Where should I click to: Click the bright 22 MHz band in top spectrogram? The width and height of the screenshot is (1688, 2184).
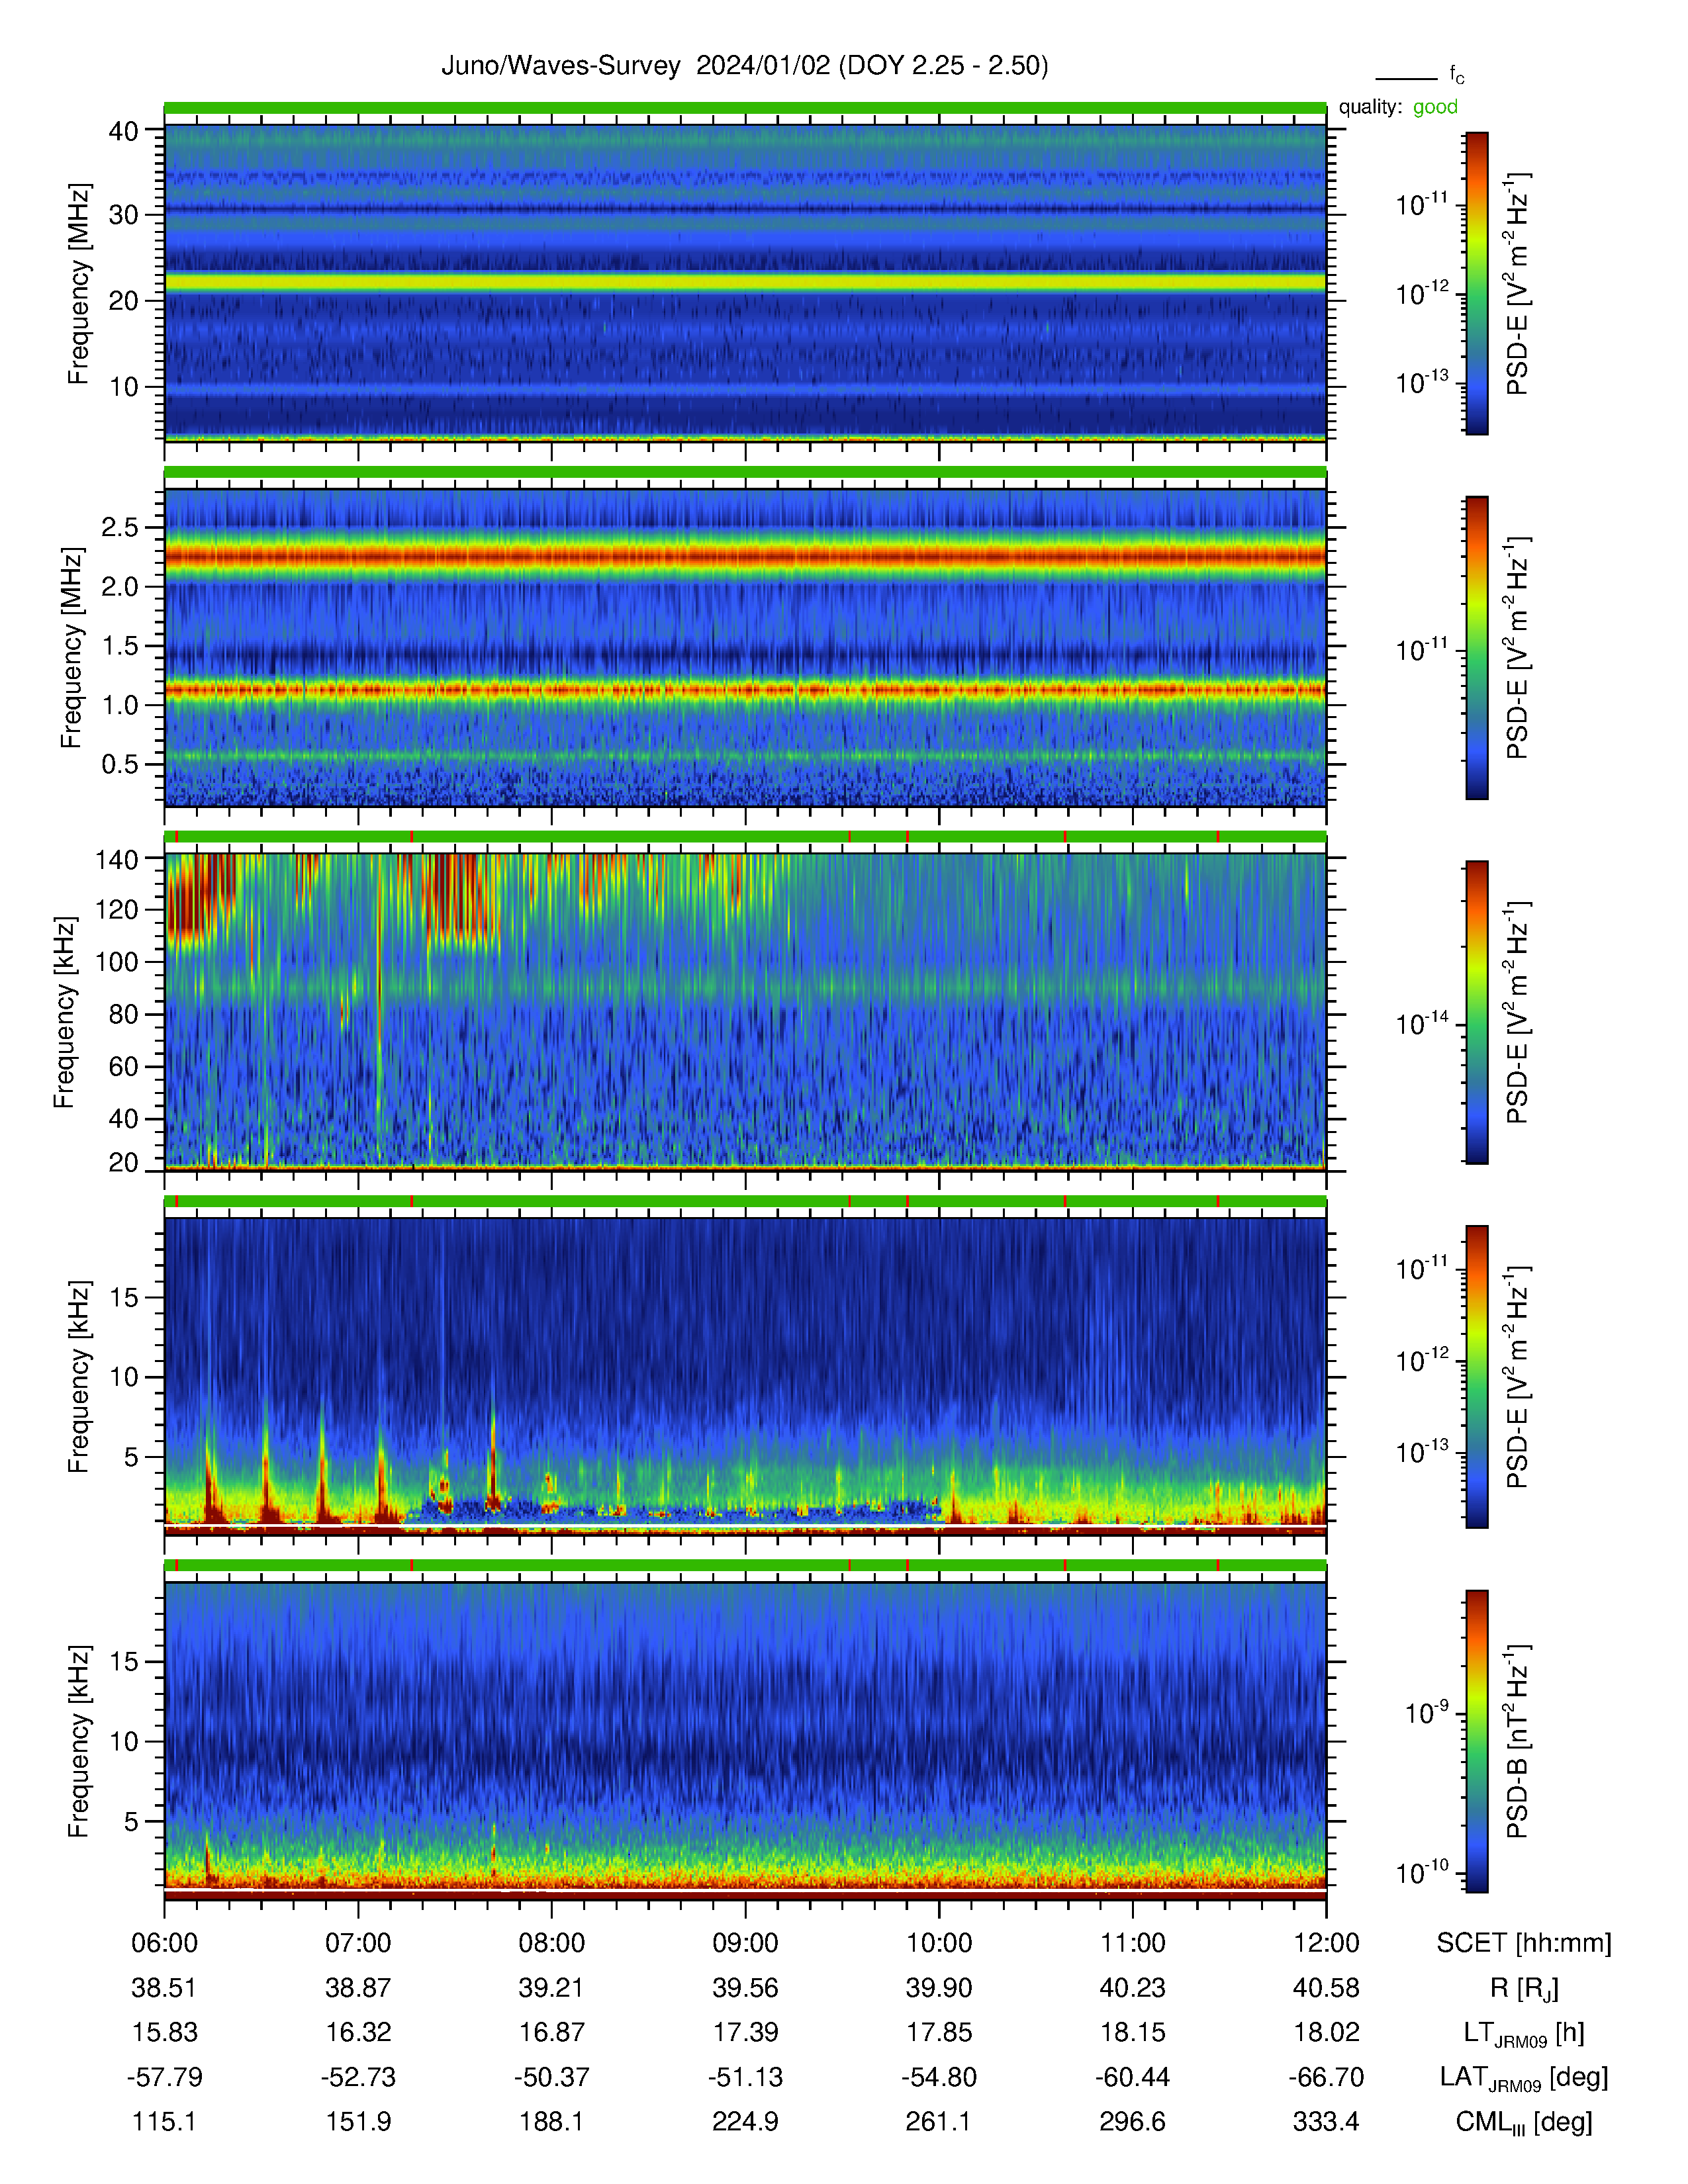coord(745,283)
